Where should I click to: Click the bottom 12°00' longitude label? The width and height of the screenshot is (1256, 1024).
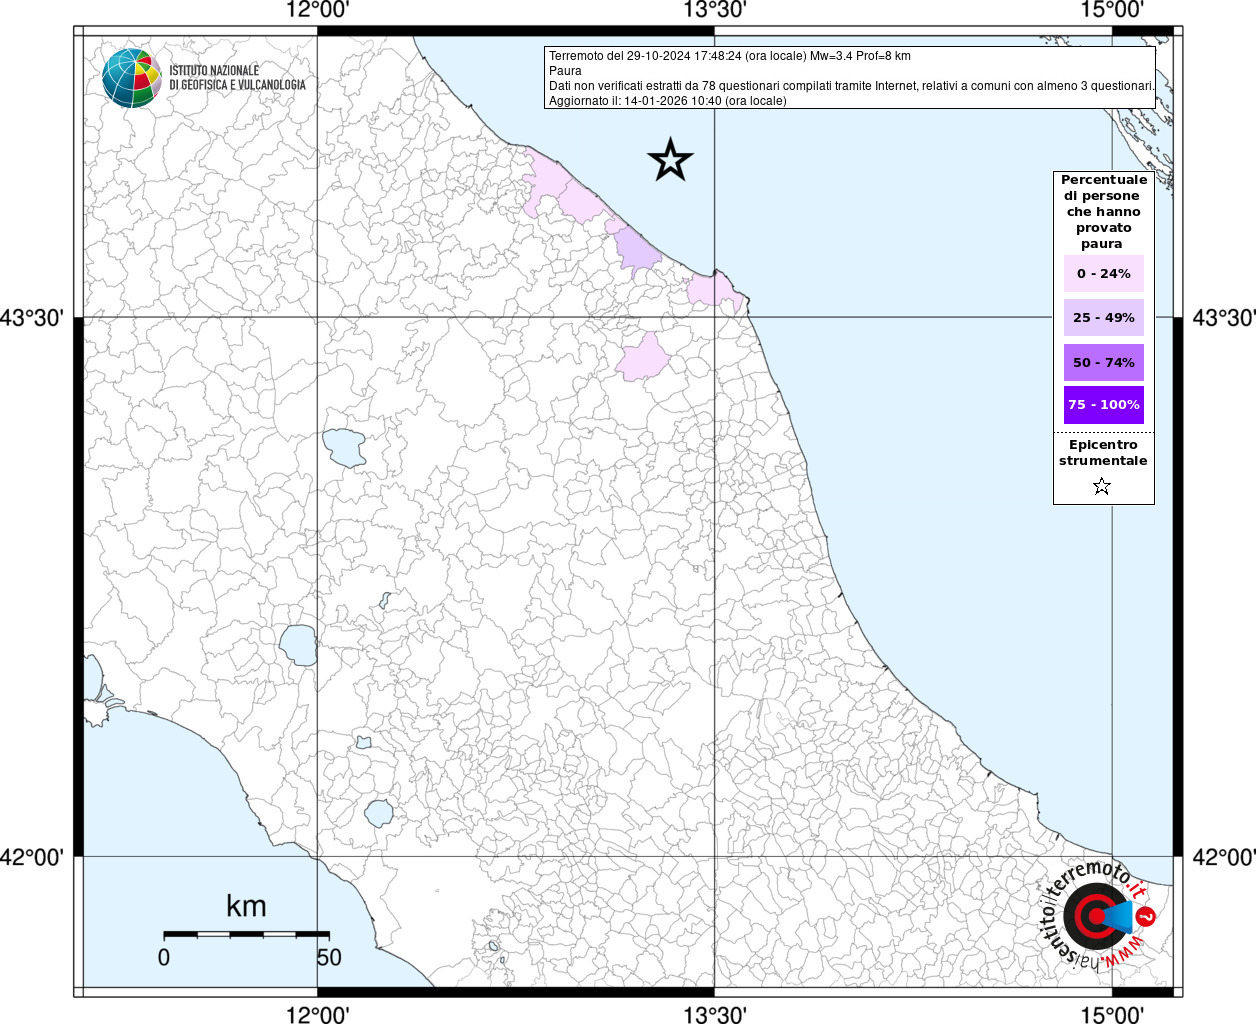coord(318,1014)
